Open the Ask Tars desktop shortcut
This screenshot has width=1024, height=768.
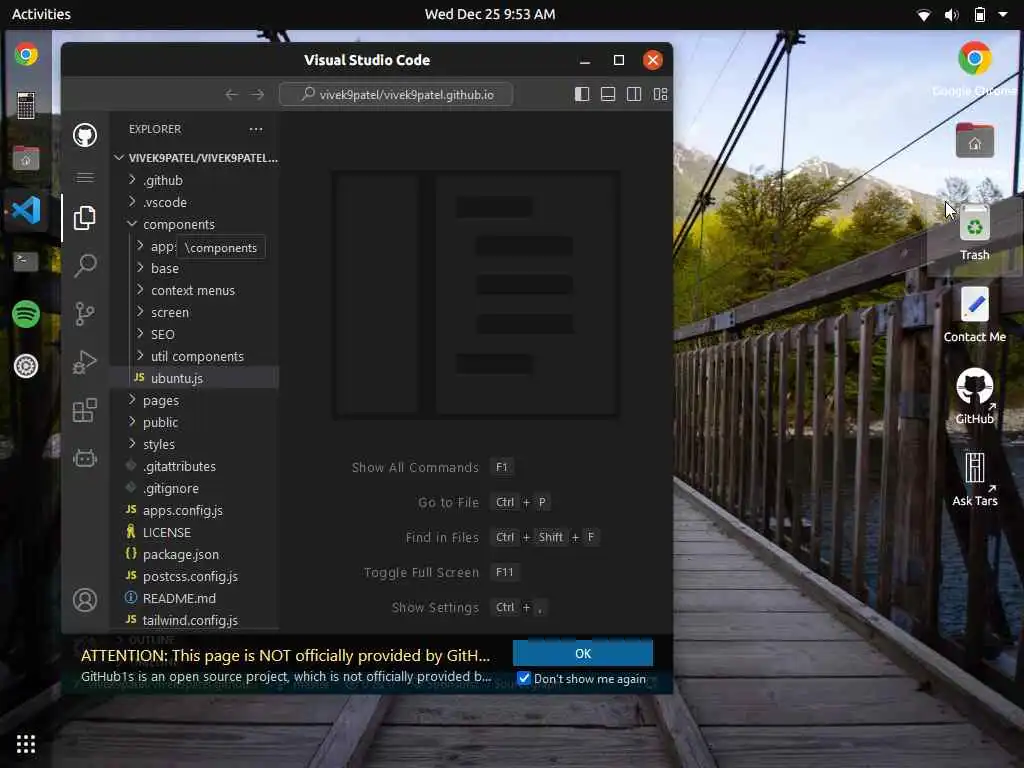(x=974, y=479)
